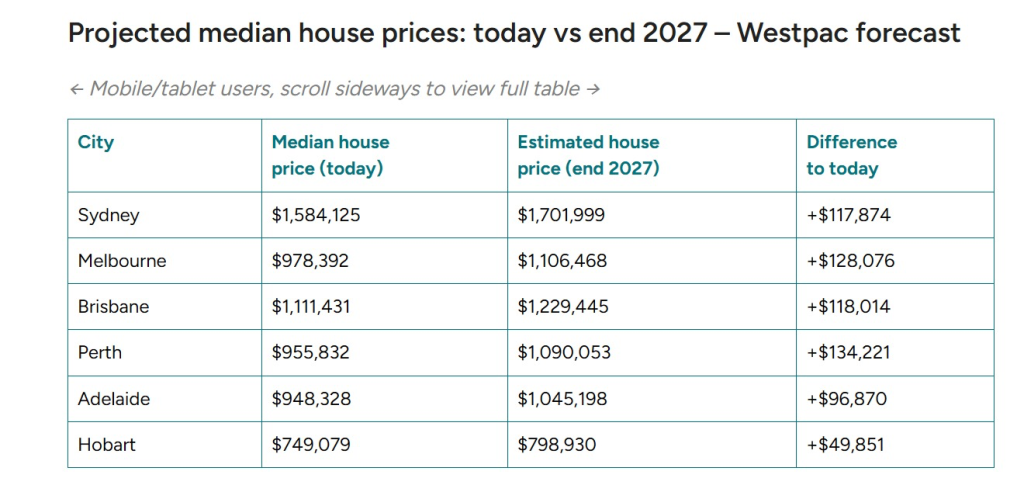
Task: Select the Brisbane city cell
Action: 113,307
